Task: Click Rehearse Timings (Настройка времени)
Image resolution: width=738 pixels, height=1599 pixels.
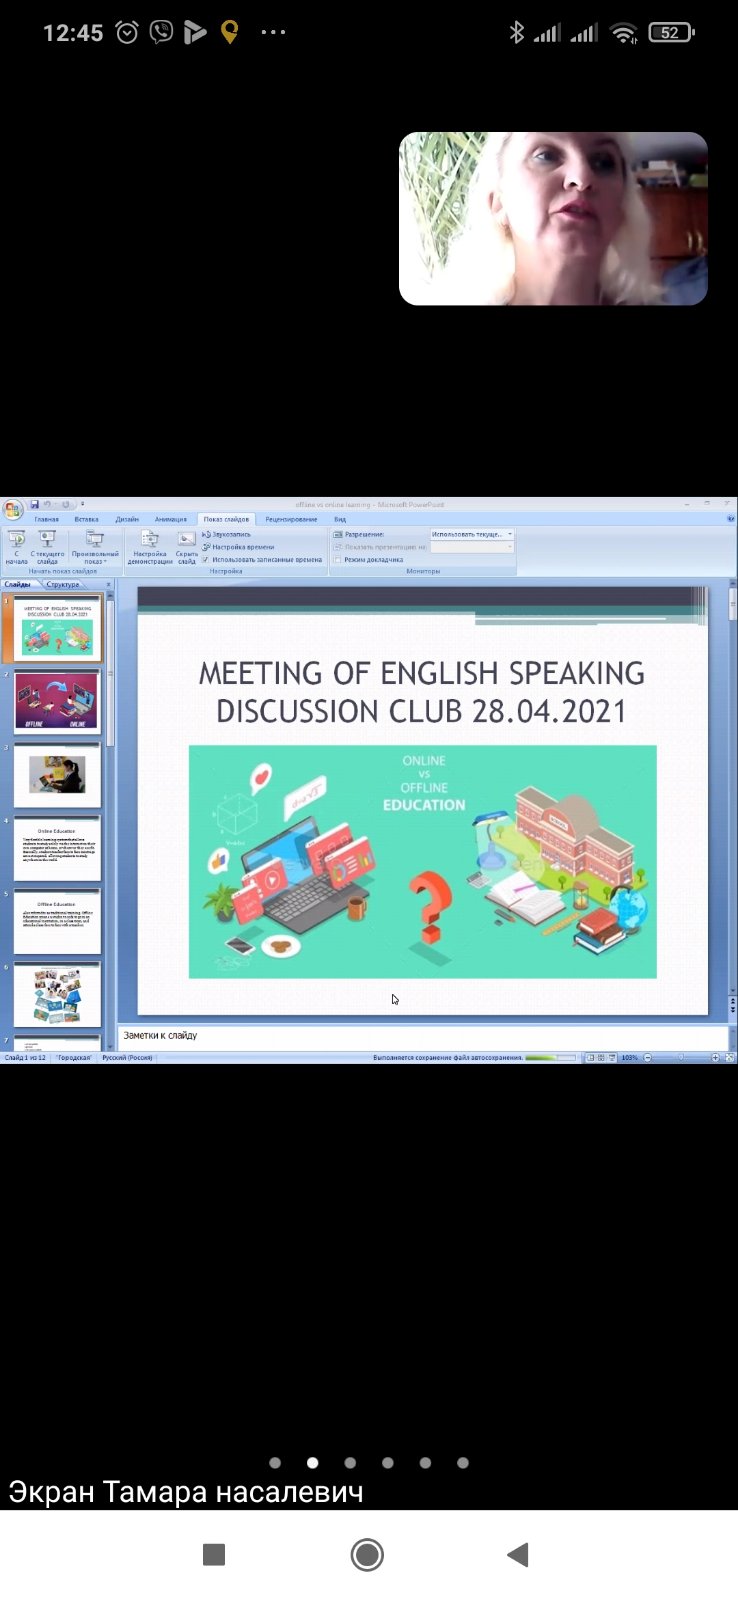Action: (x=242, y=547)
